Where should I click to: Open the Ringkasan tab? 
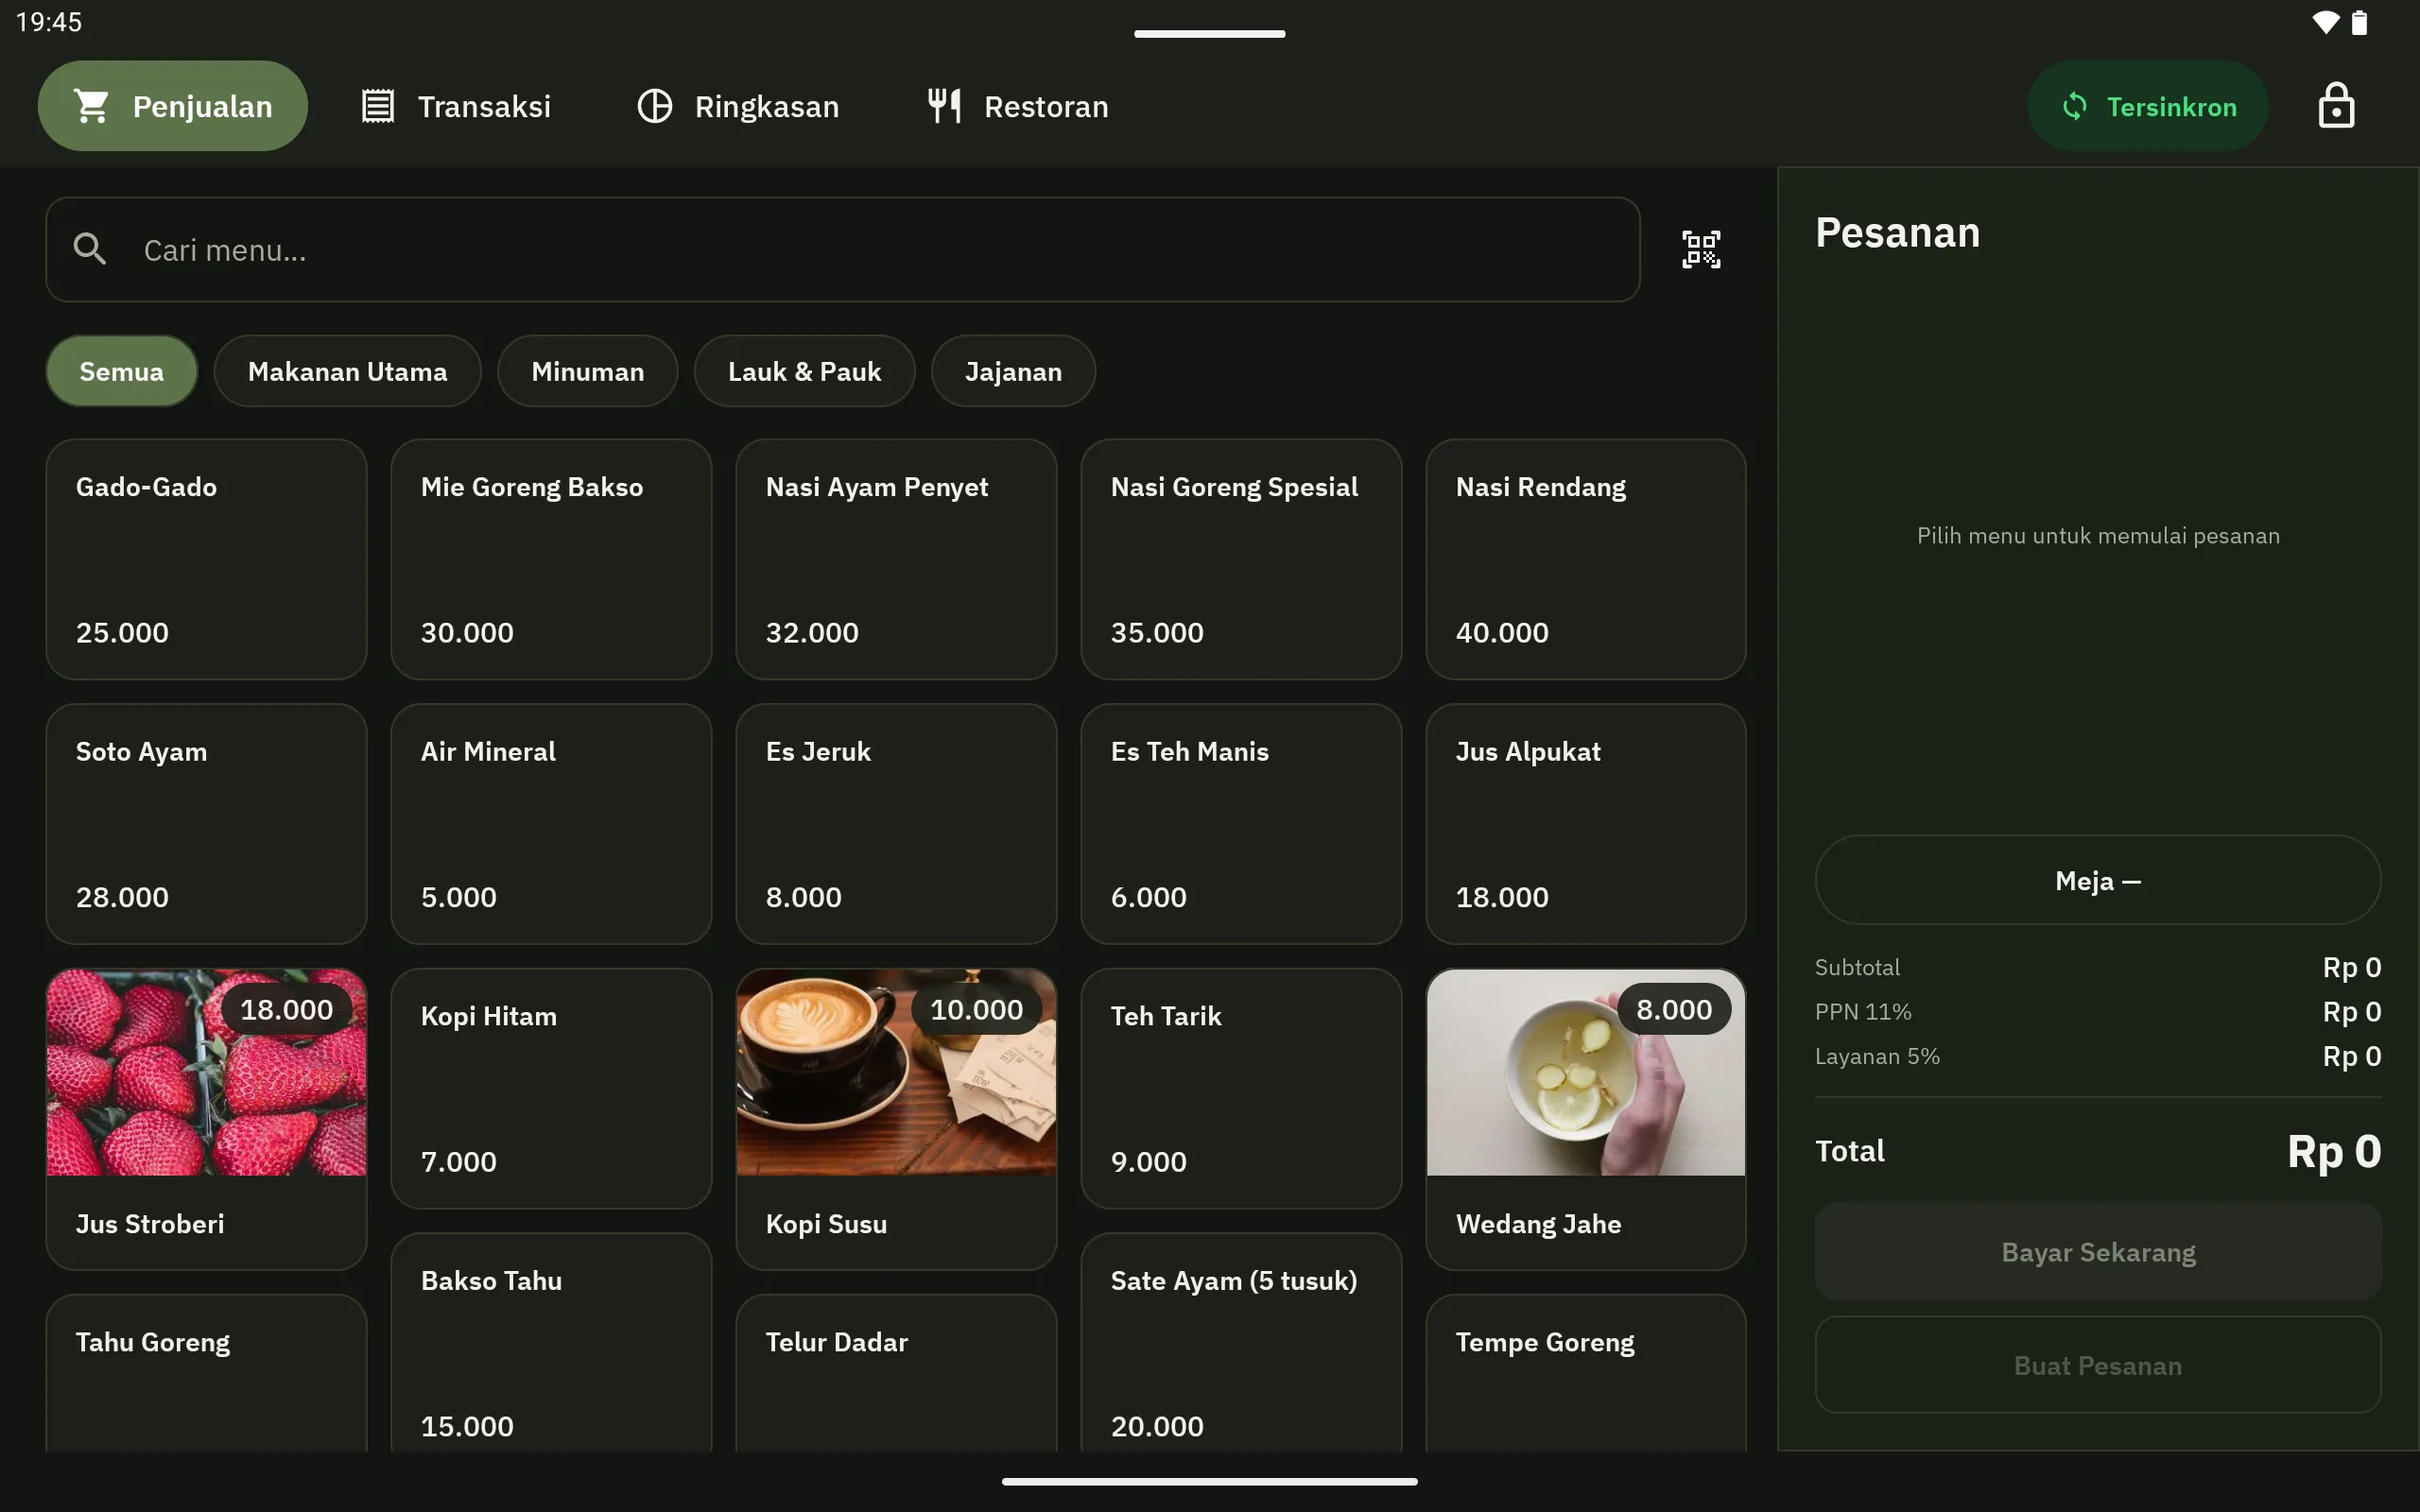738,106
